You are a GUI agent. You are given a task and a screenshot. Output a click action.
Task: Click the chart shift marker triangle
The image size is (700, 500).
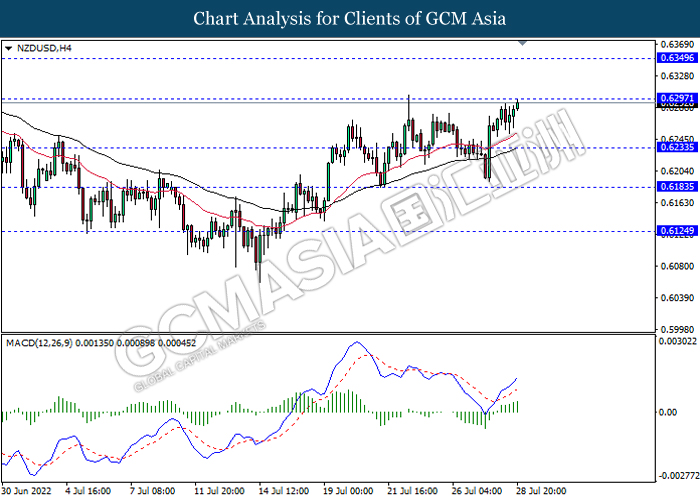[x=522, y=43]
